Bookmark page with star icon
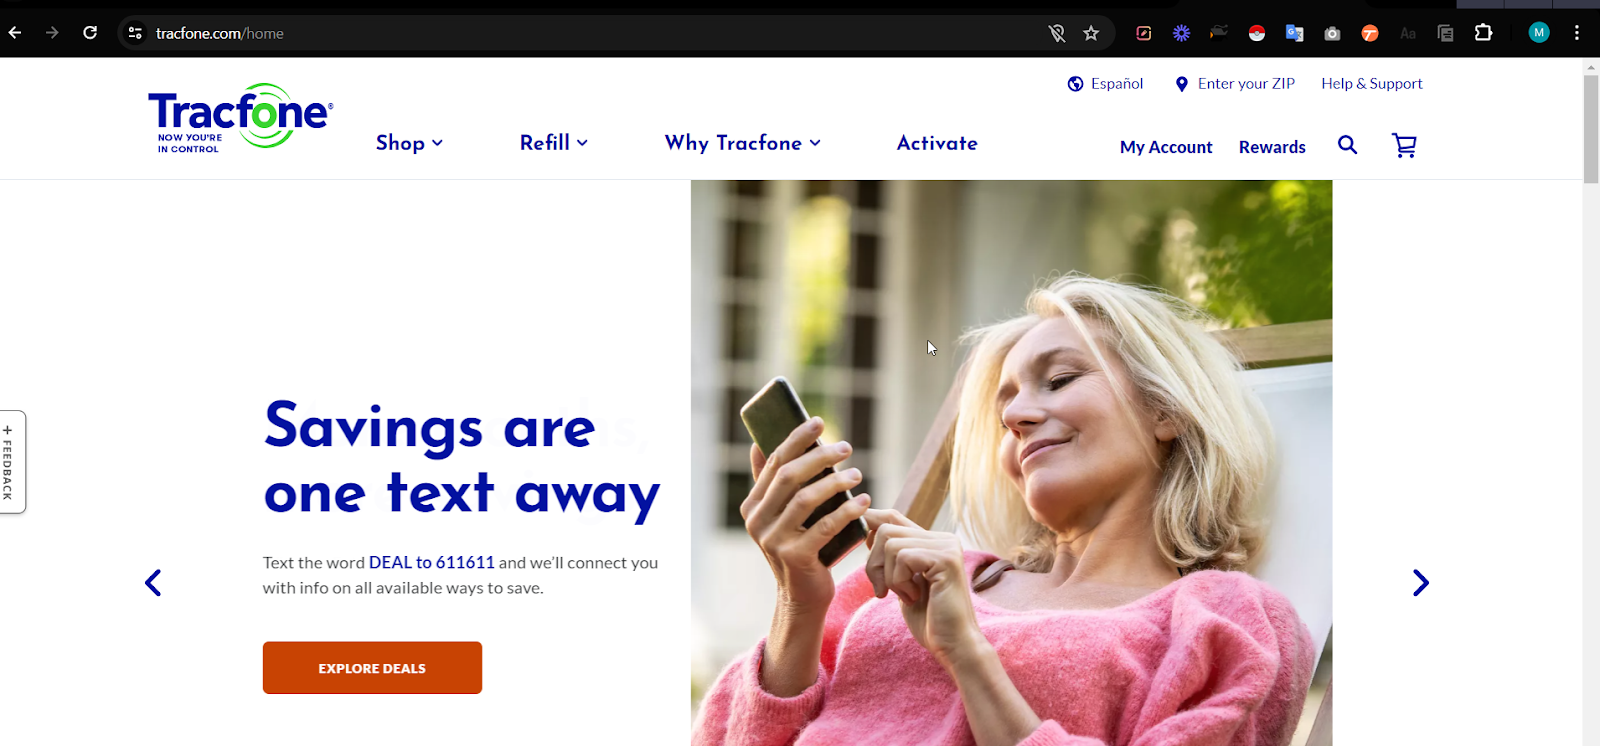This screenshot has height=746, width=1600. 1091,33
